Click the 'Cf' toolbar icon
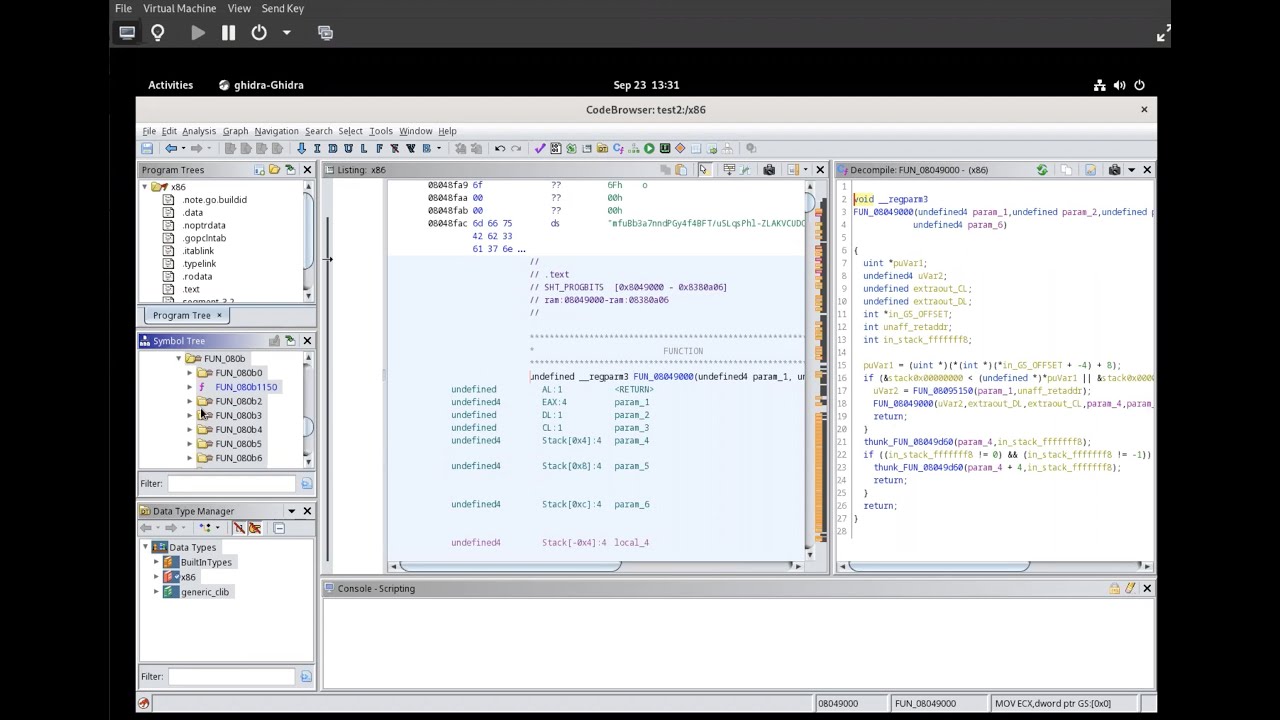Screen dimensions: 1280x720 pyautogui.click(x=618, y=149)
